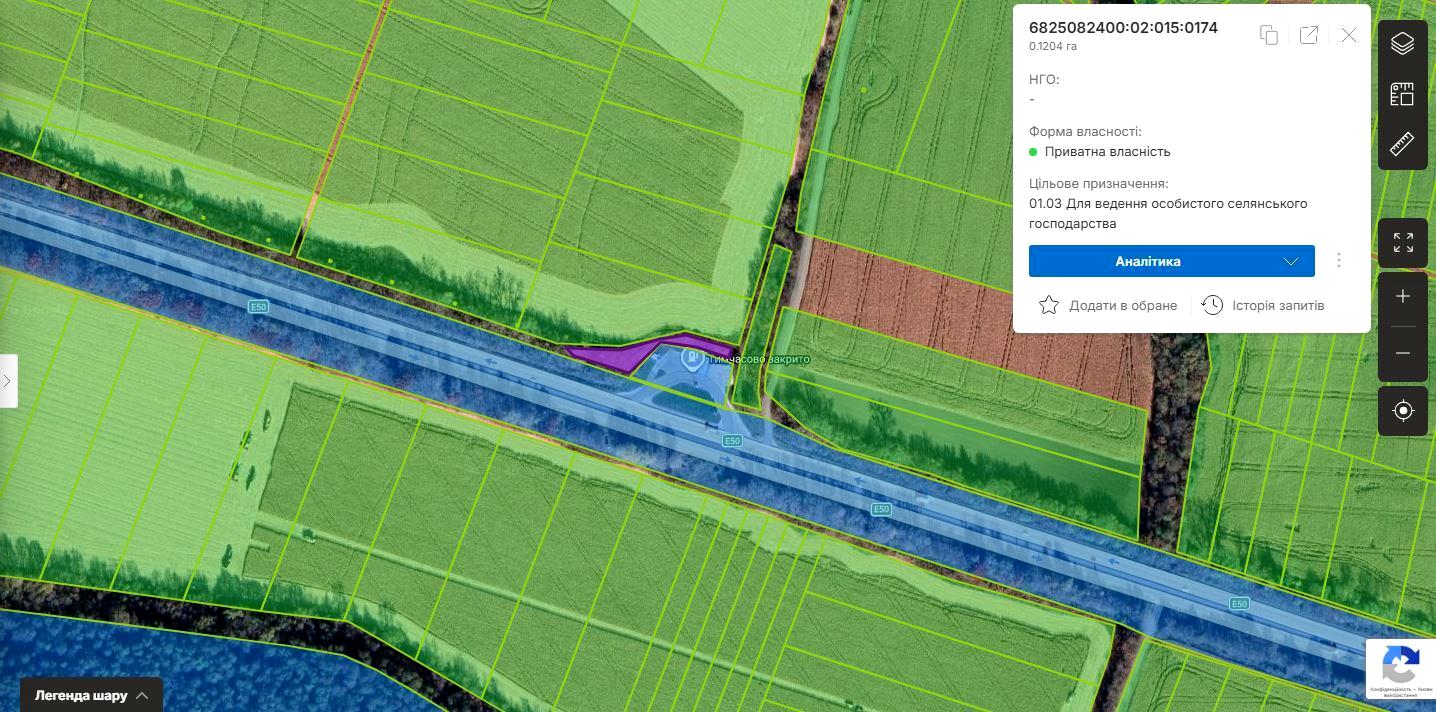Zoom in on the map
The height and width of the screenshot is (712, 1436).
point(1402,297)
